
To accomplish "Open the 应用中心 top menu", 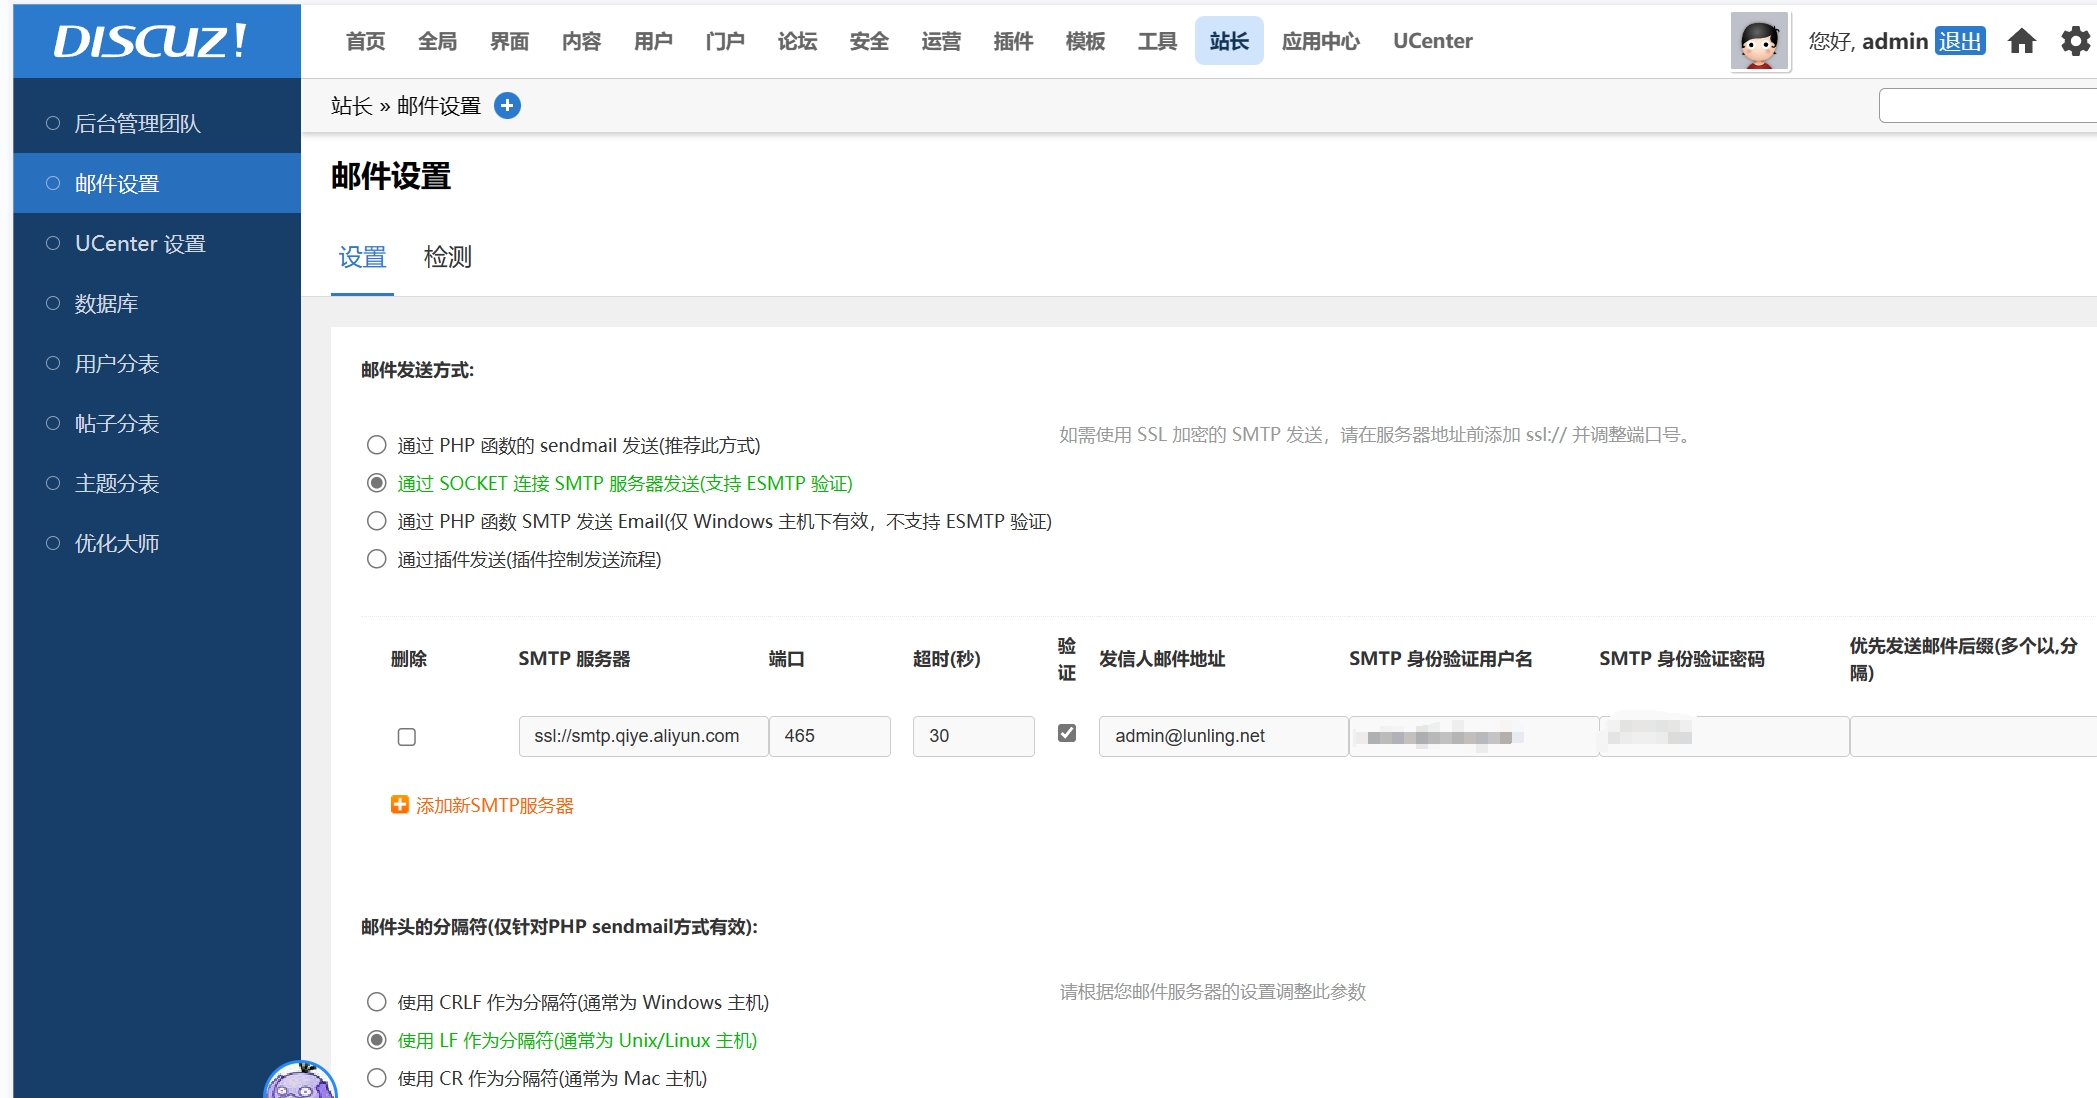I will click(x=1320, y=41).
